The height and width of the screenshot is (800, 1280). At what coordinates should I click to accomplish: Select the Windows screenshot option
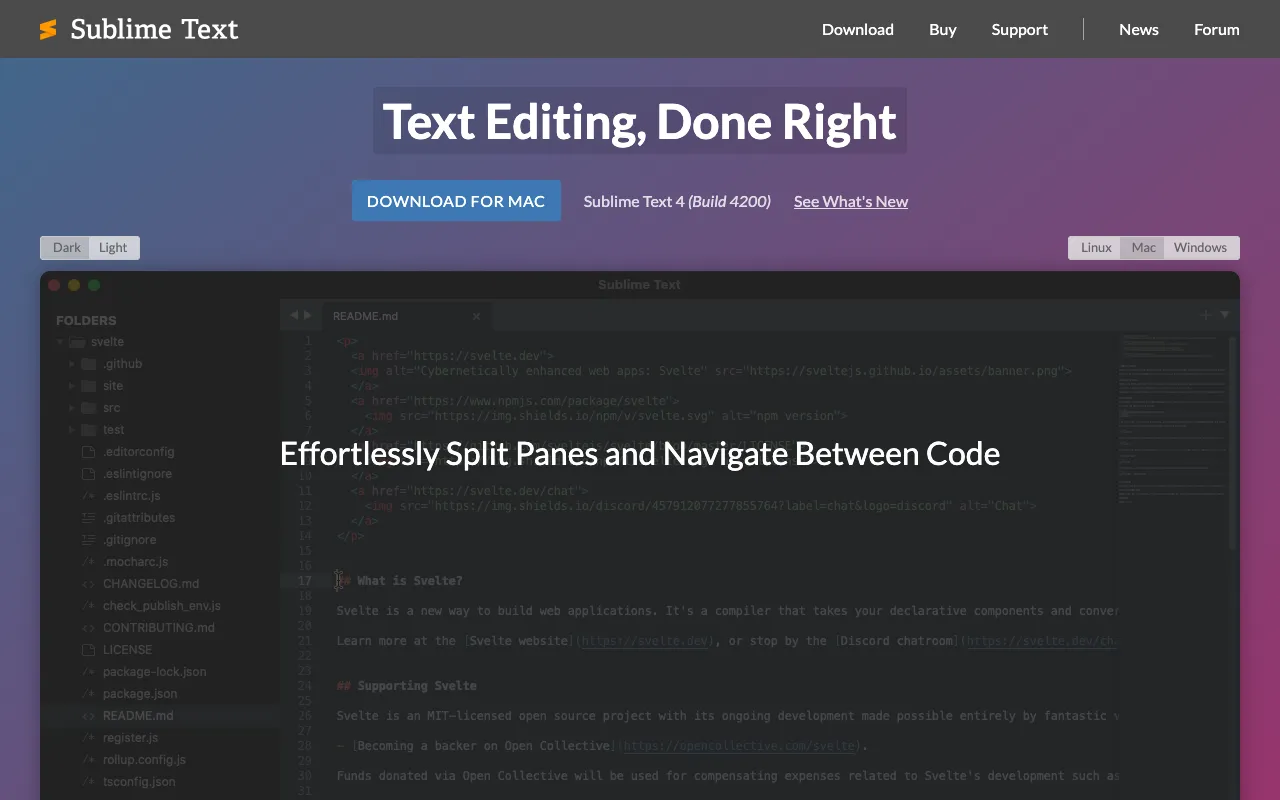[x=1200, y=247]
